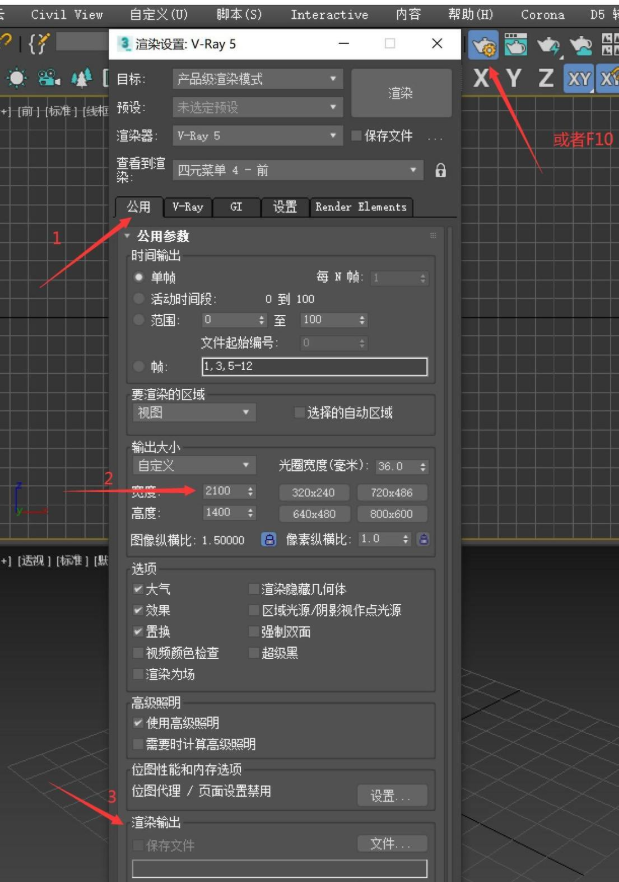Switch to the Settings tab
619x882 pixels.
point(285,207)
